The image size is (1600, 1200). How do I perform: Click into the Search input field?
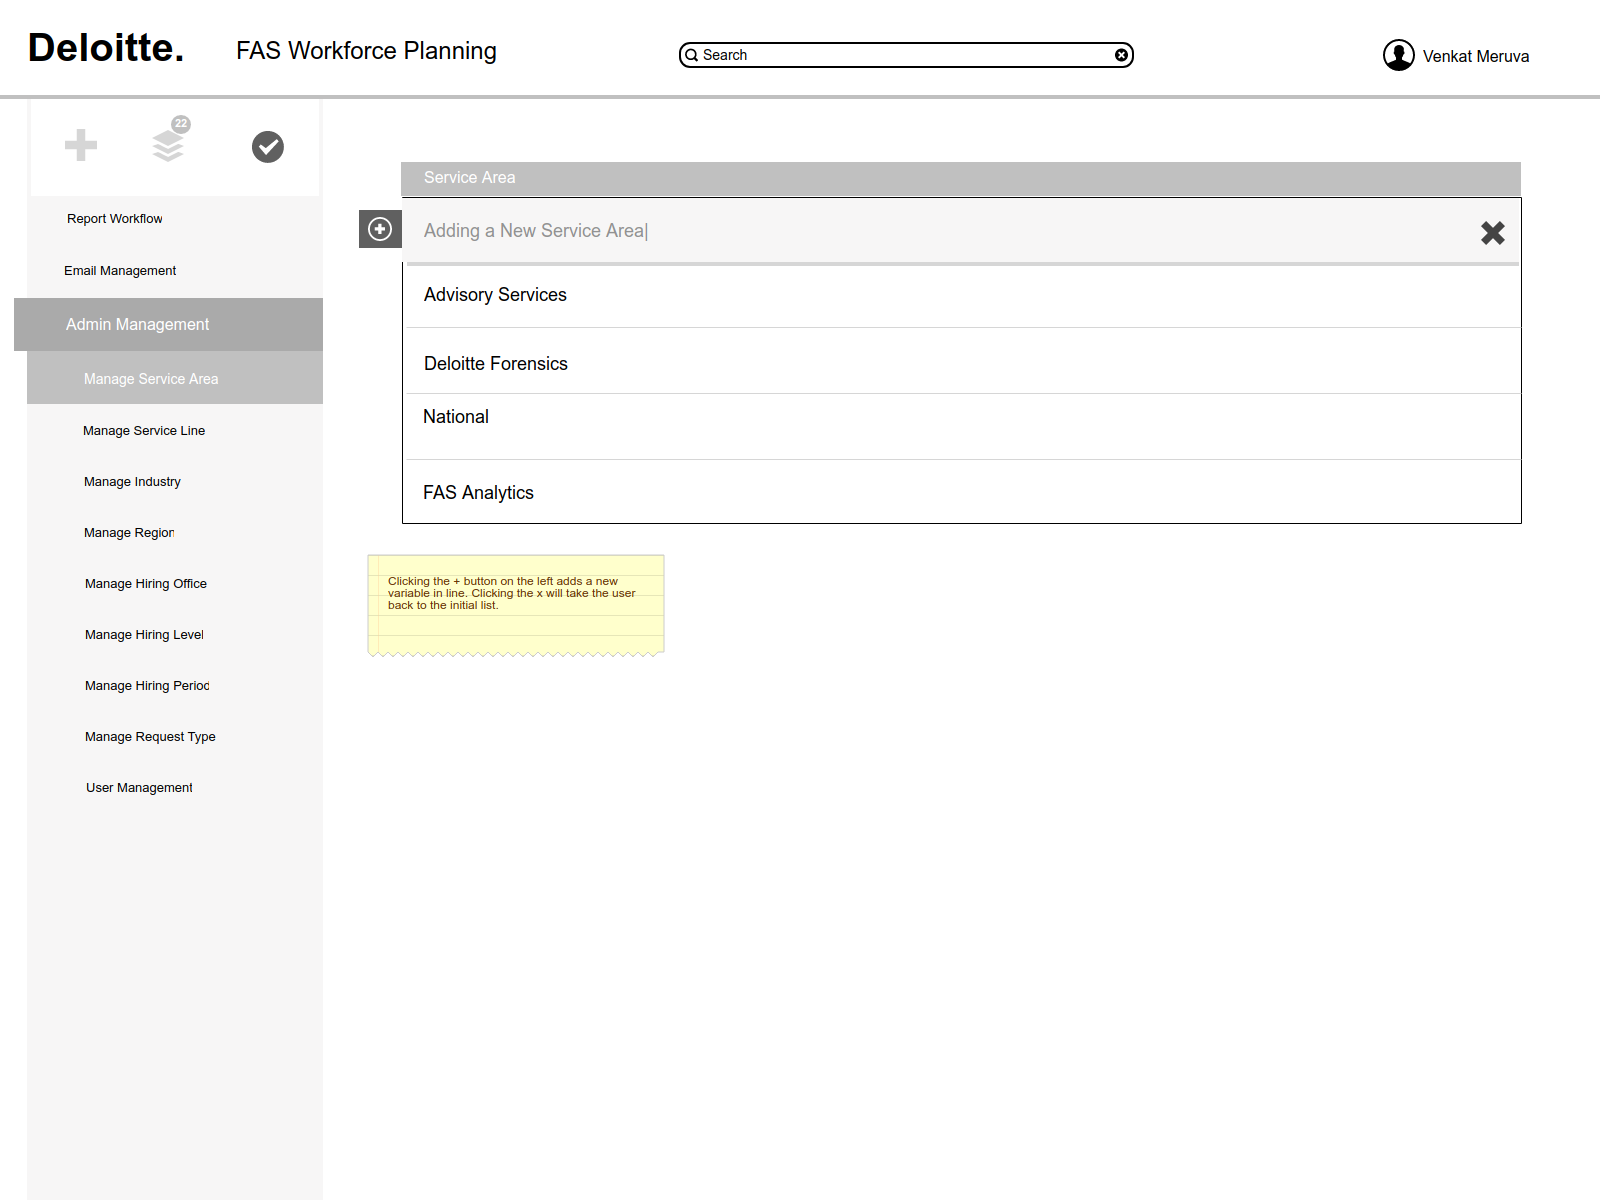click(906, 55)
